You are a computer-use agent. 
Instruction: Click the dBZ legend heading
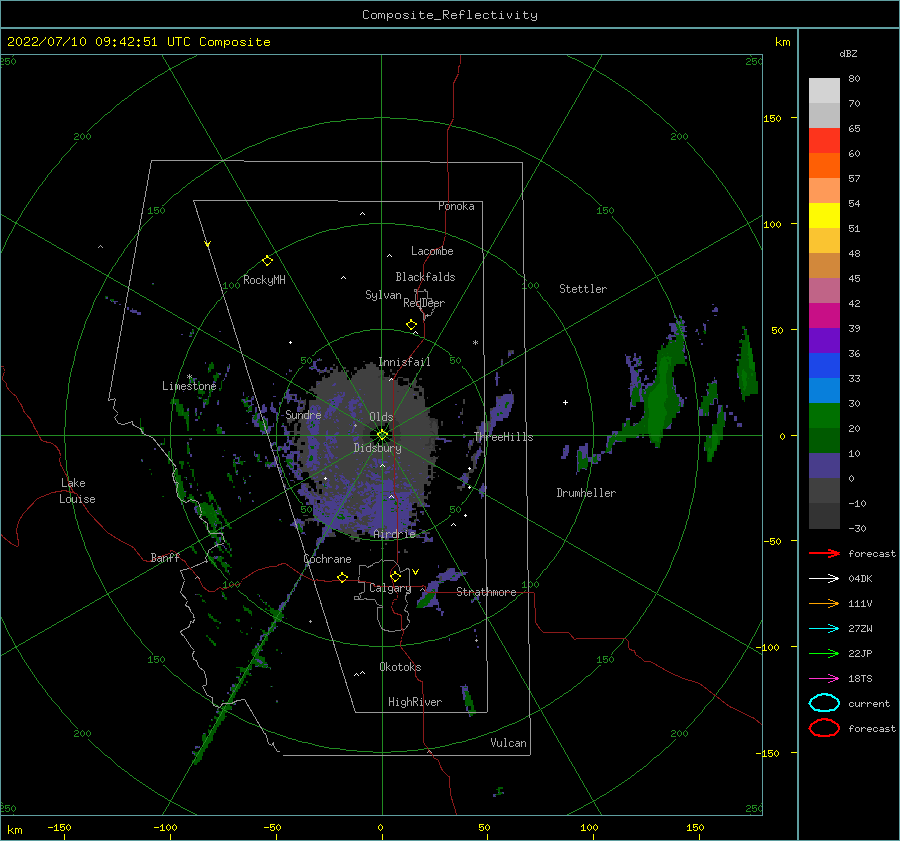(x=848, y=53)
